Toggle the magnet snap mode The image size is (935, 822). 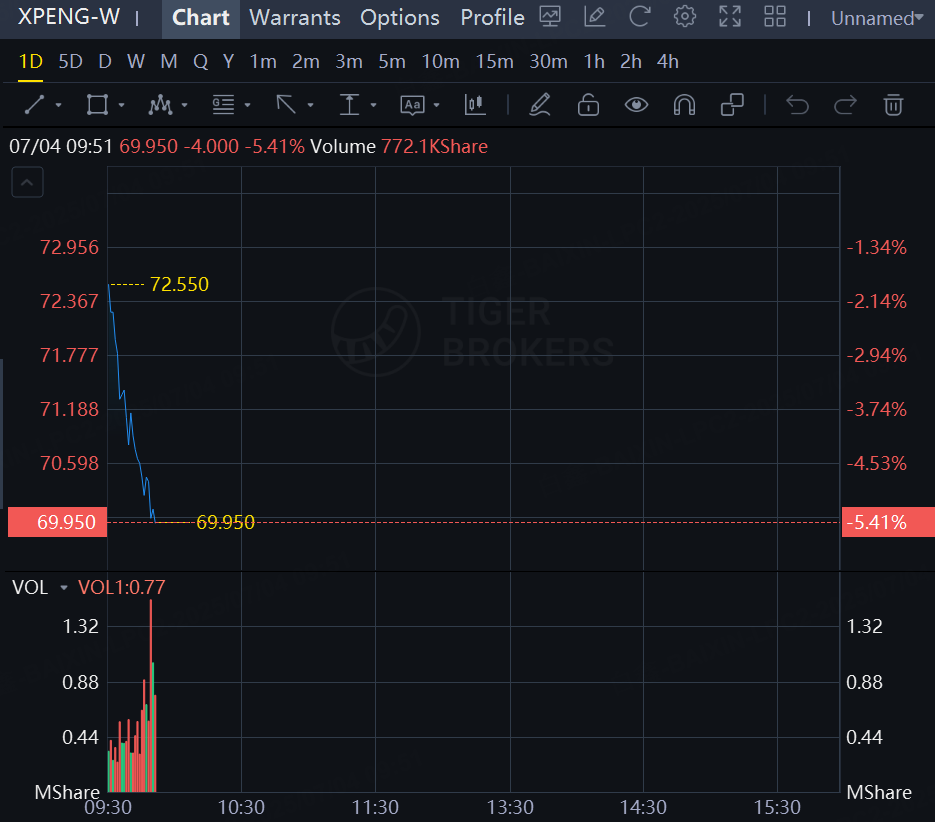(x=684, y=105)
